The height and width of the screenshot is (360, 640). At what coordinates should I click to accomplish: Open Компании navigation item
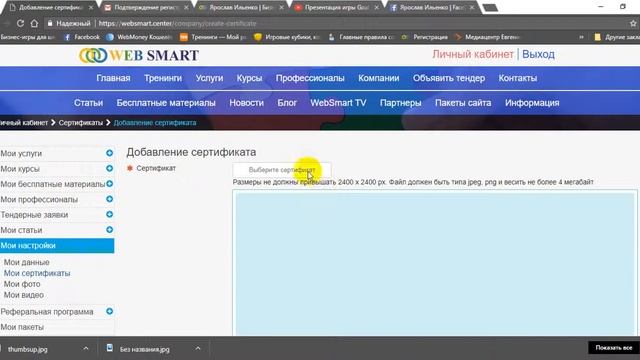[378, 78]
